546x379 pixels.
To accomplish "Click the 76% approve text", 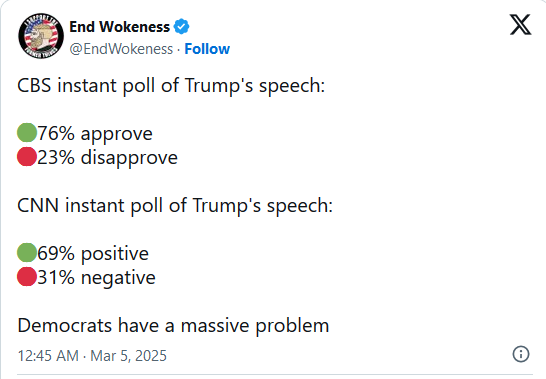I will (95, 134).
